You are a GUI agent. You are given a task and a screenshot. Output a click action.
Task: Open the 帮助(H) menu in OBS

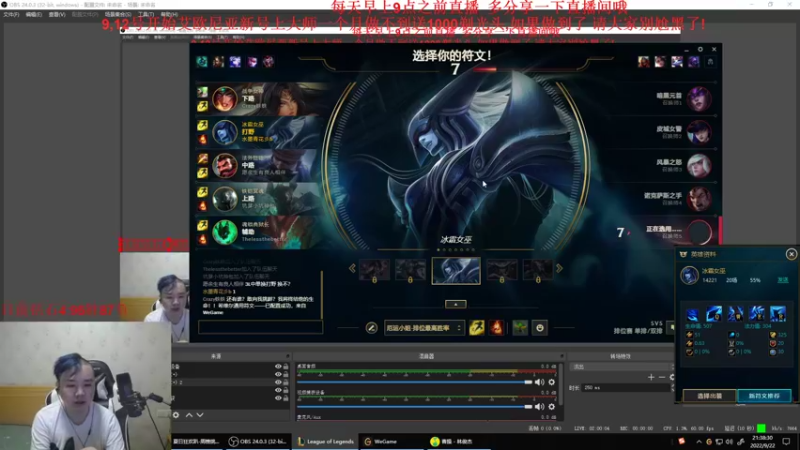pyautogui.click(x=169, y=14)
